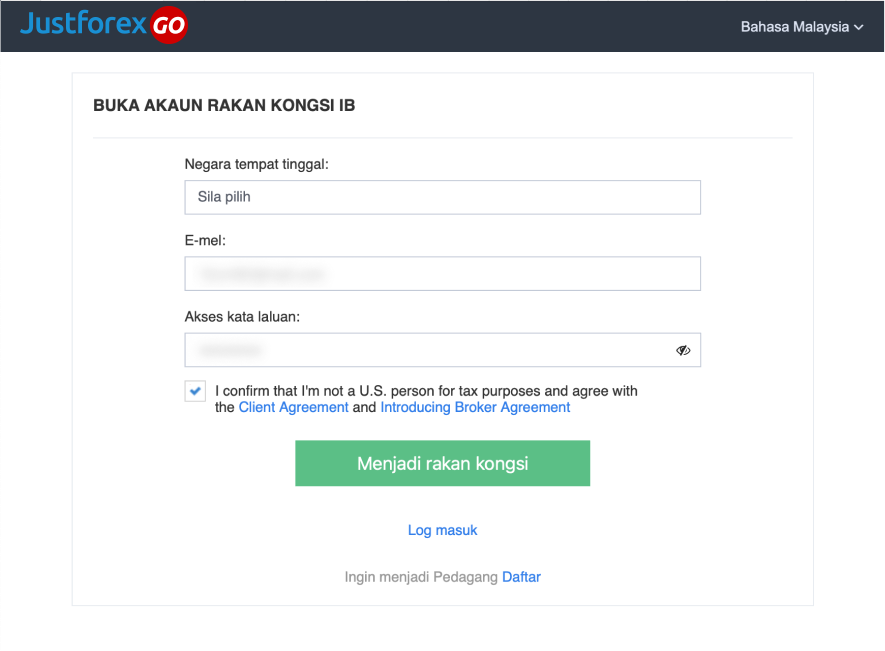Untick the U.S. person confirmation checkbox
Screen dimensions: 885x651
195,391
